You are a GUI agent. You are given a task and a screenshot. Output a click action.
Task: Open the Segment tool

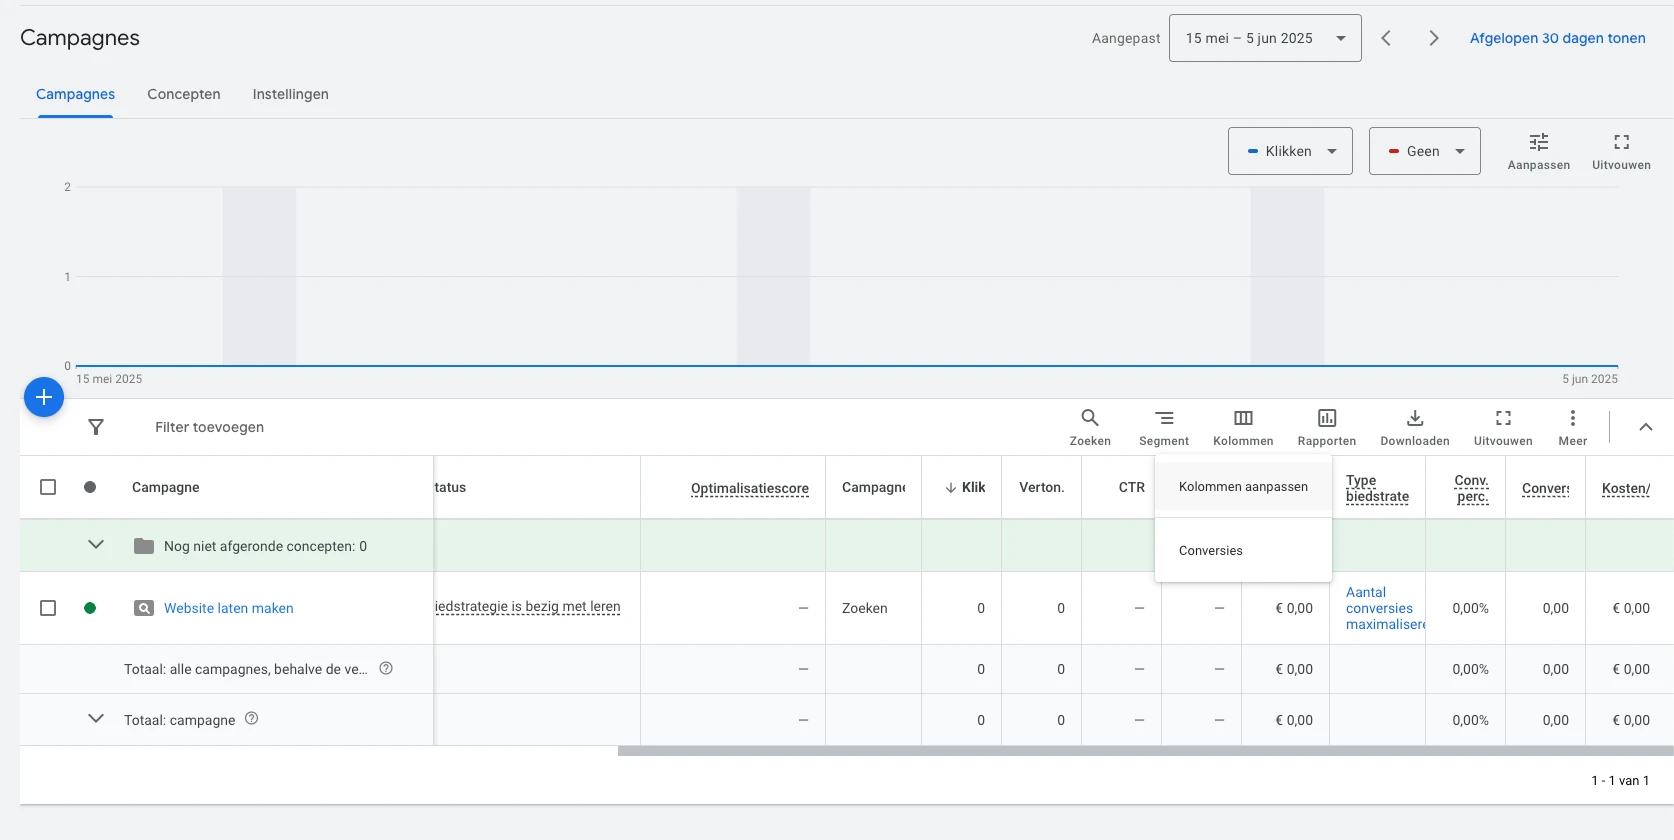click(x=1164, y=427)
